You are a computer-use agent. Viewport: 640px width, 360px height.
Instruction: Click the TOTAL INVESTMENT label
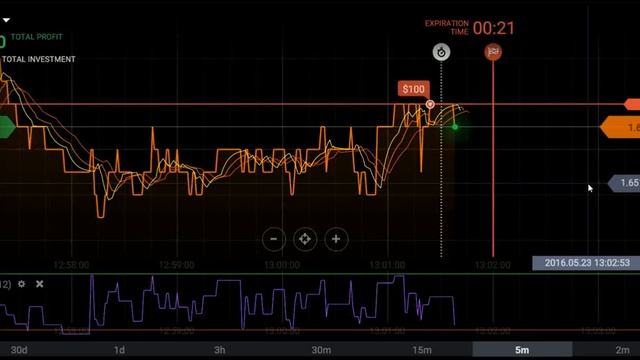(x=39, y=59)
